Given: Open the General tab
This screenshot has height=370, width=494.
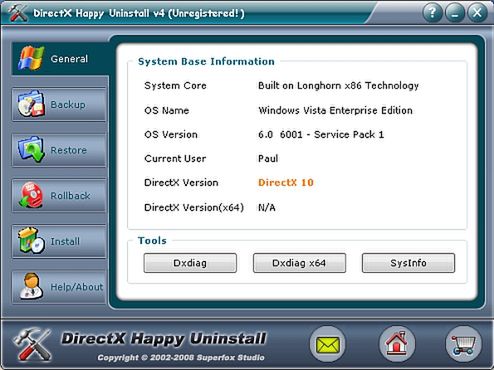Looking at the screenshot, I should [60, 59].
